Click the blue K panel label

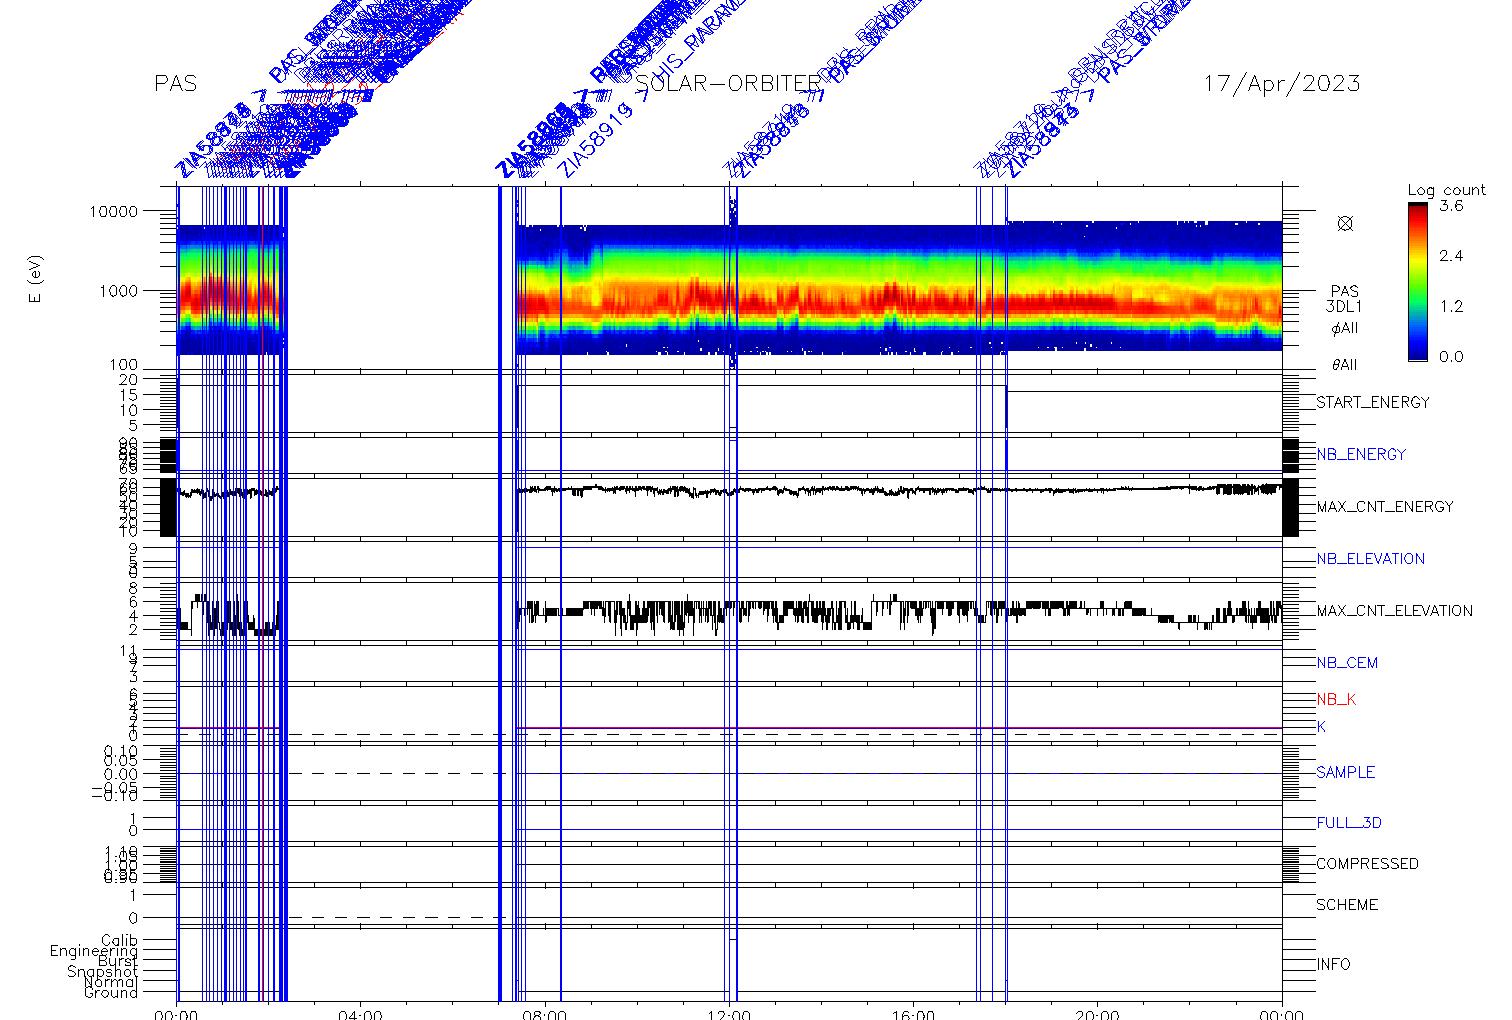pos(1321,727)
